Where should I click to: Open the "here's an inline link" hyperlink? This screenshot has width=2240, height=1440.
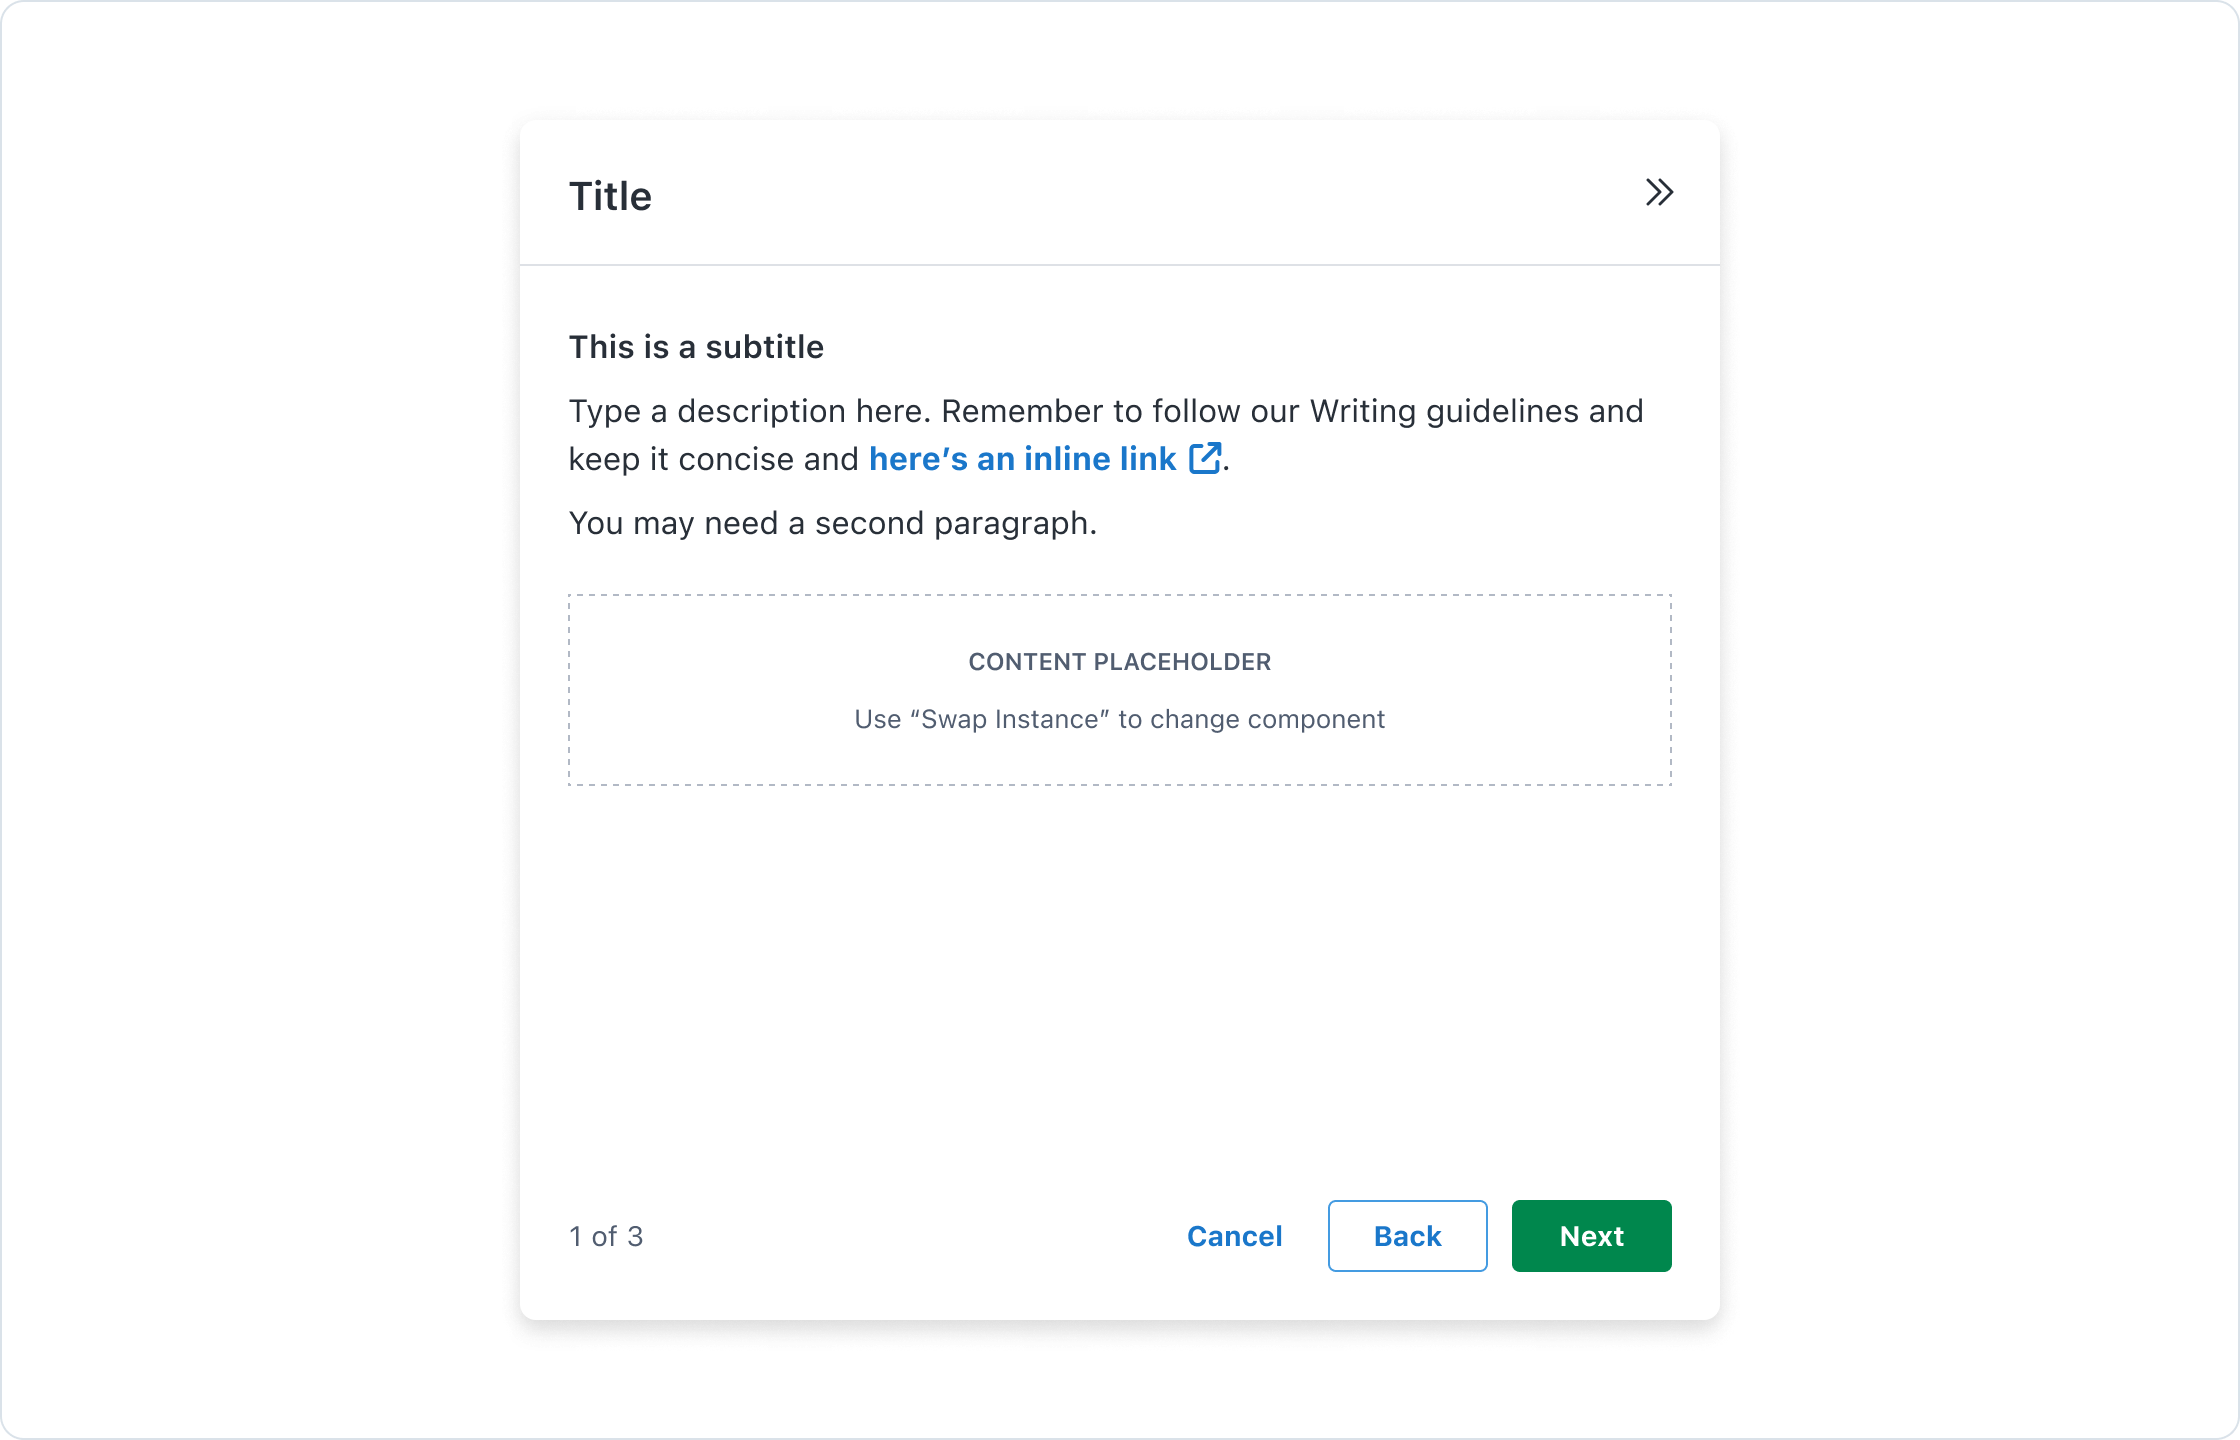1022,459
